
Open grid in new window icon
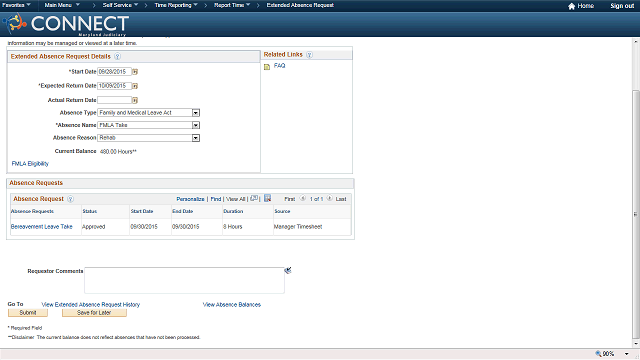pos(254,198)
